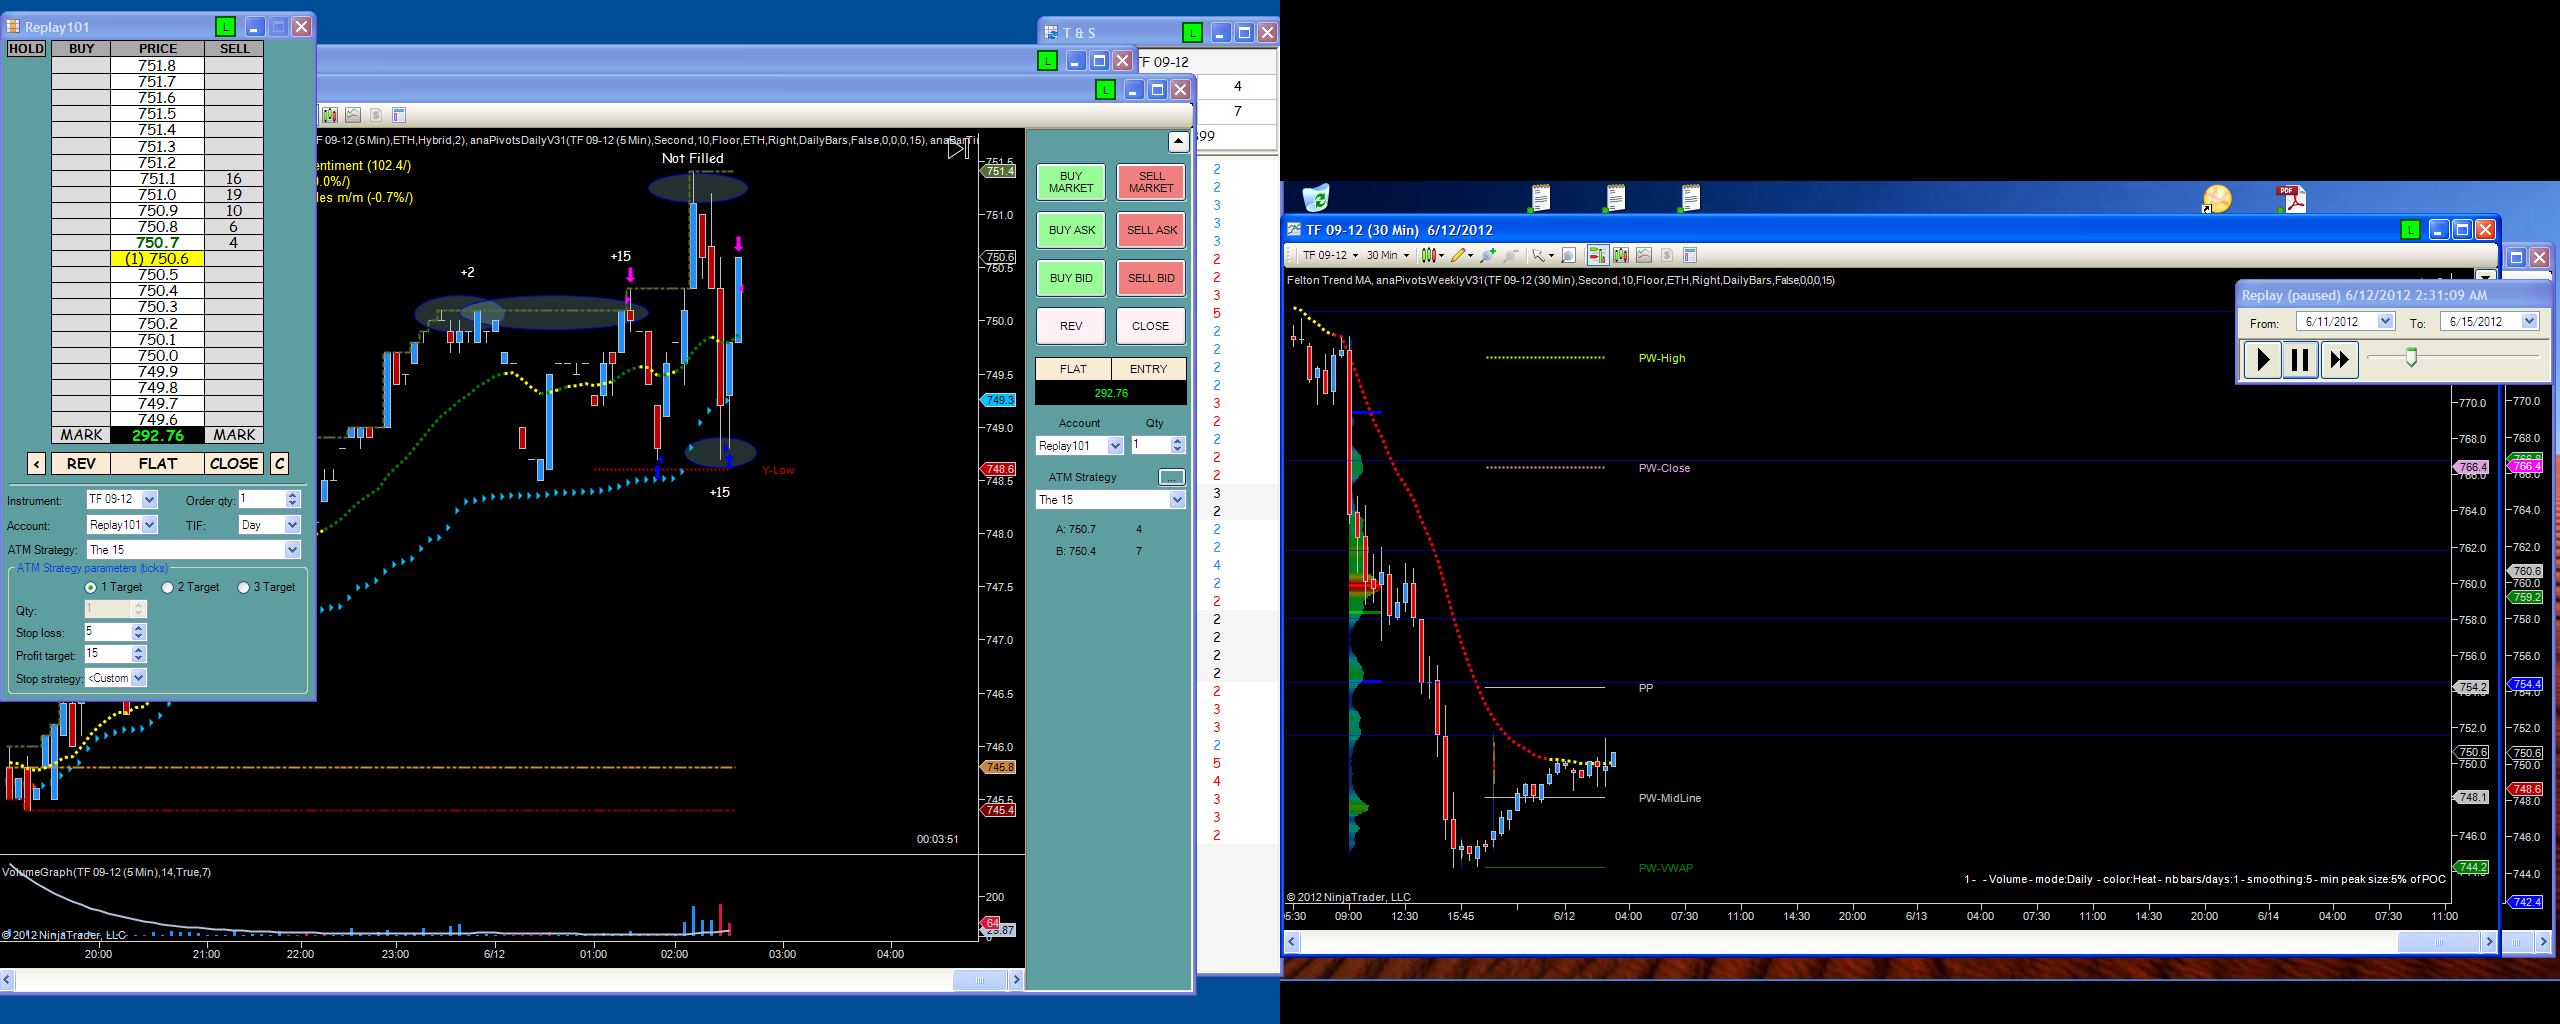The image size is (2560, 1024).
Task: Click REV button in Chart Trader panel
Action: 1071,326
